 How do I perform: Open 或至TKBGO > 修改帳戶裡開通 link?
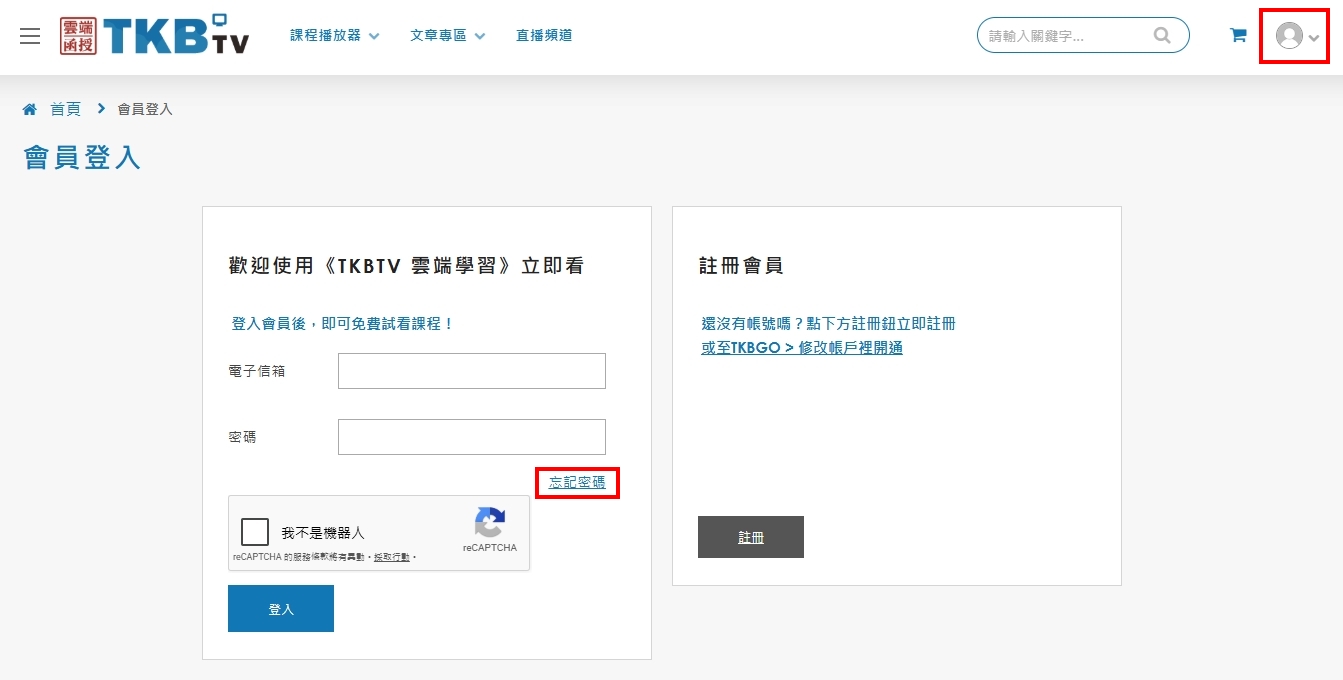click(x=802, y=348)
